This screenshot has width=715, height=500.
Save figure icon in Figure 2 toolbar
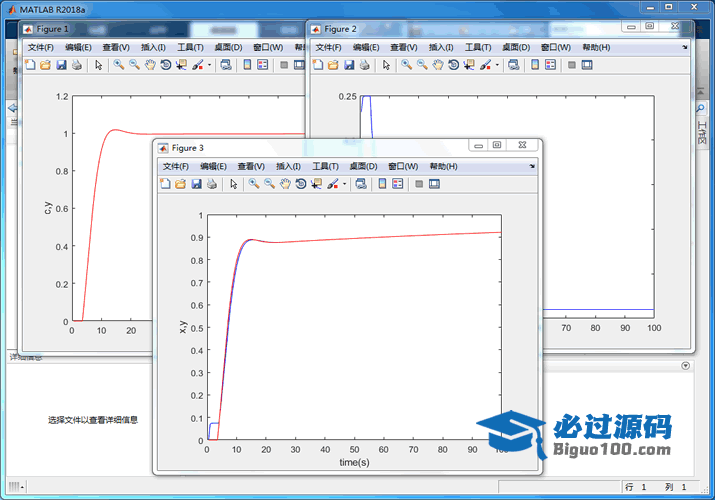click(x=349, y=65)
